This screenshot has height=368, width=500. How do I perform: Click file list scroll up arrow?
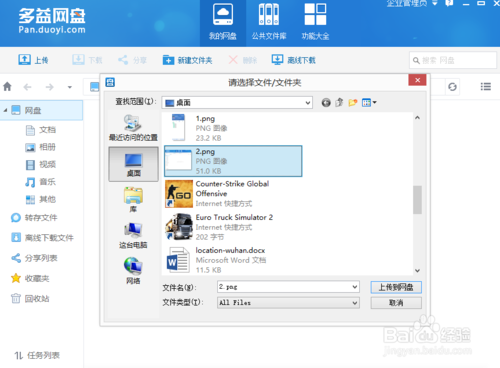click(417, 117)
